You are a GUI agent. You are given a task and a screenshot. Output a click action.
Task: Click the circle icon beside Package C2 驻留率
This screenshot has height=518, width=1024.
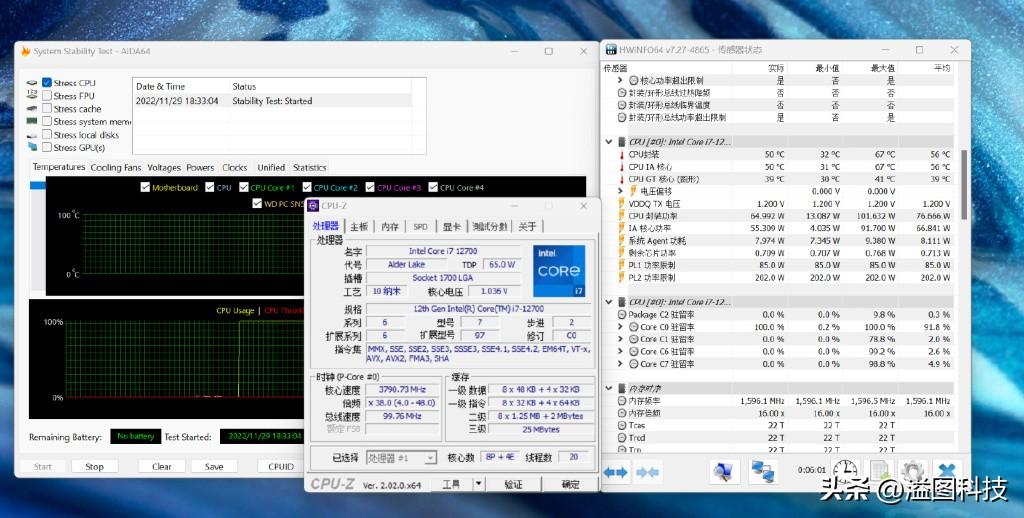(622, 315)
